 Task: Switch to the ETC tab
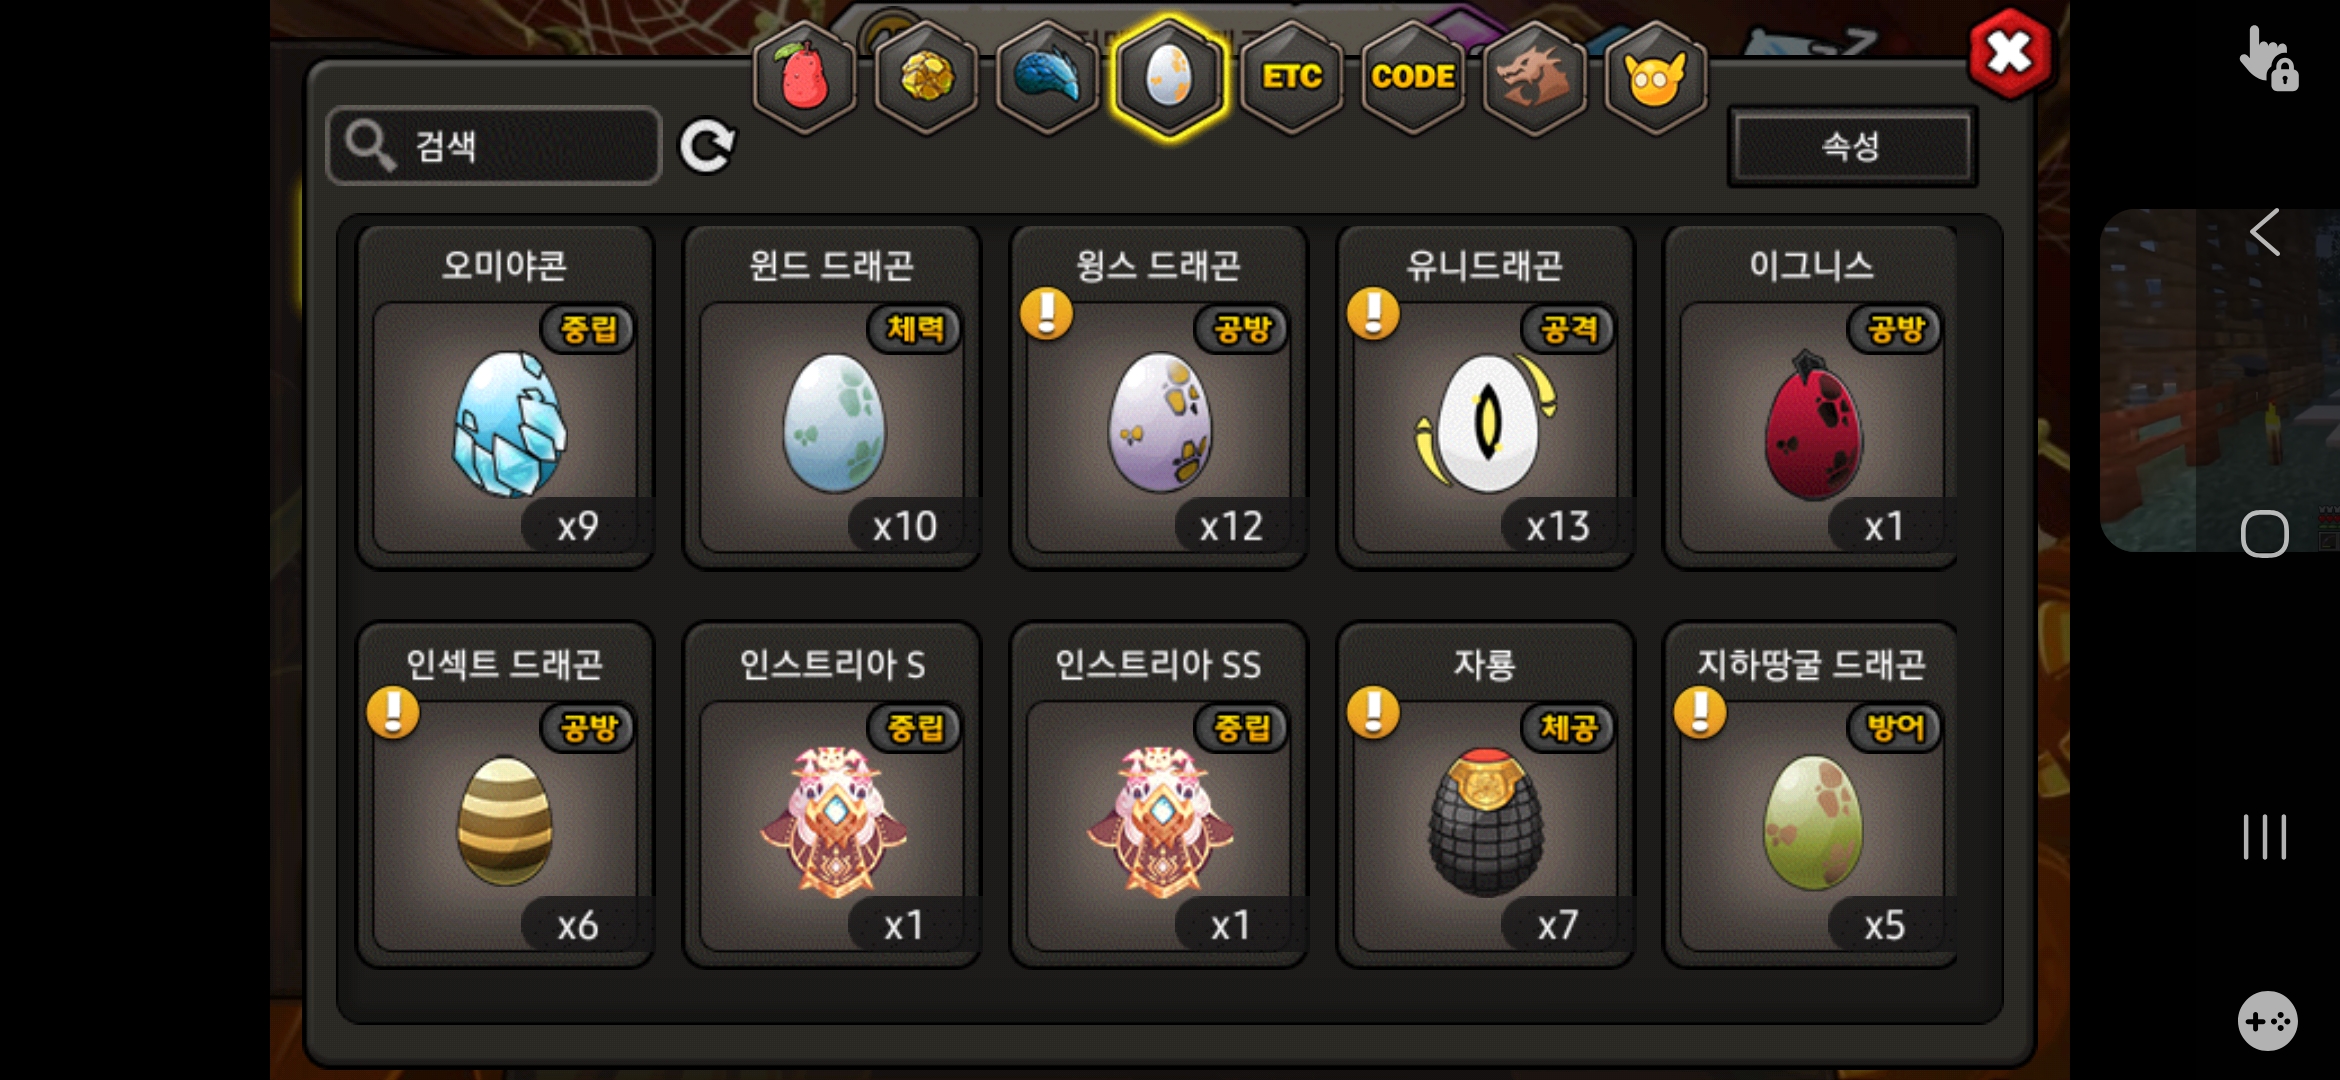pos(1291,78)
